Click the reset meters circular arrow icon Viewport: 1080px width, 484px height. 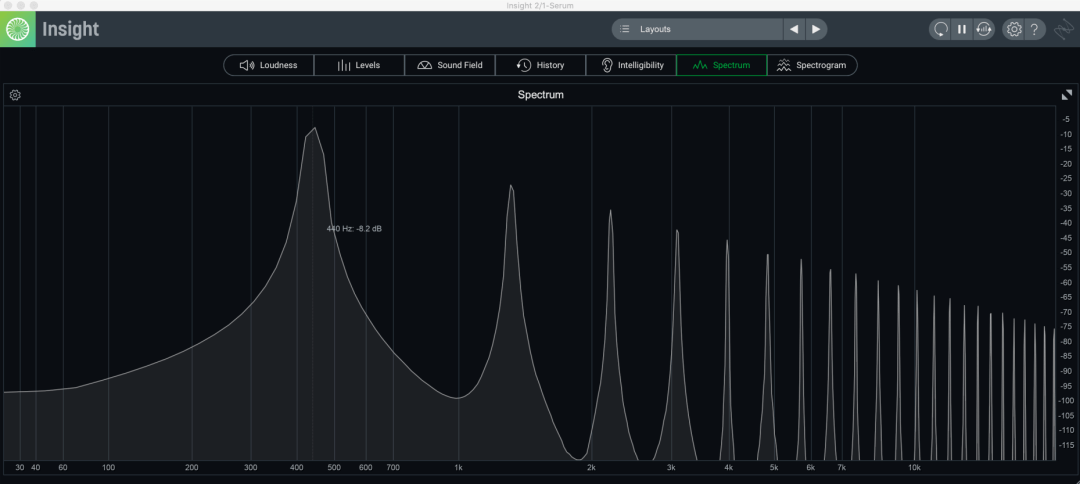click(x=940, y=29)
